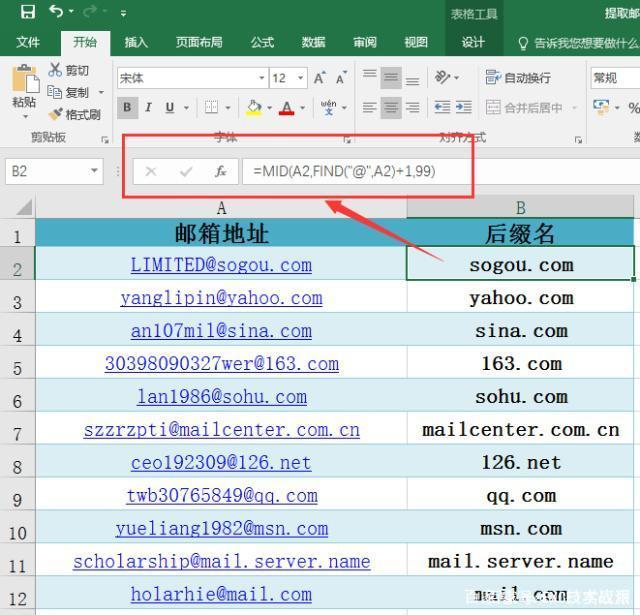Open the ceo192309@126.net email link

tap(221, 463)
